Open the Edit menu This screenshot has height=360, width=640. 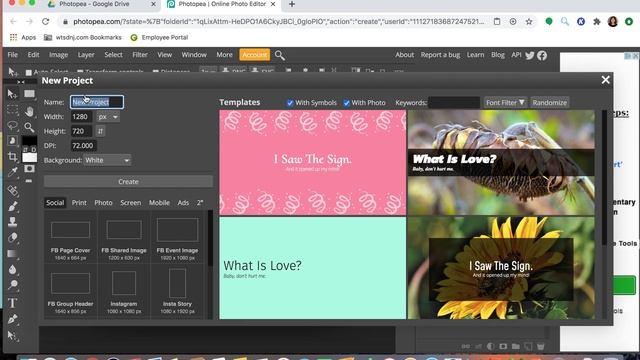click(x=33, y=55)
